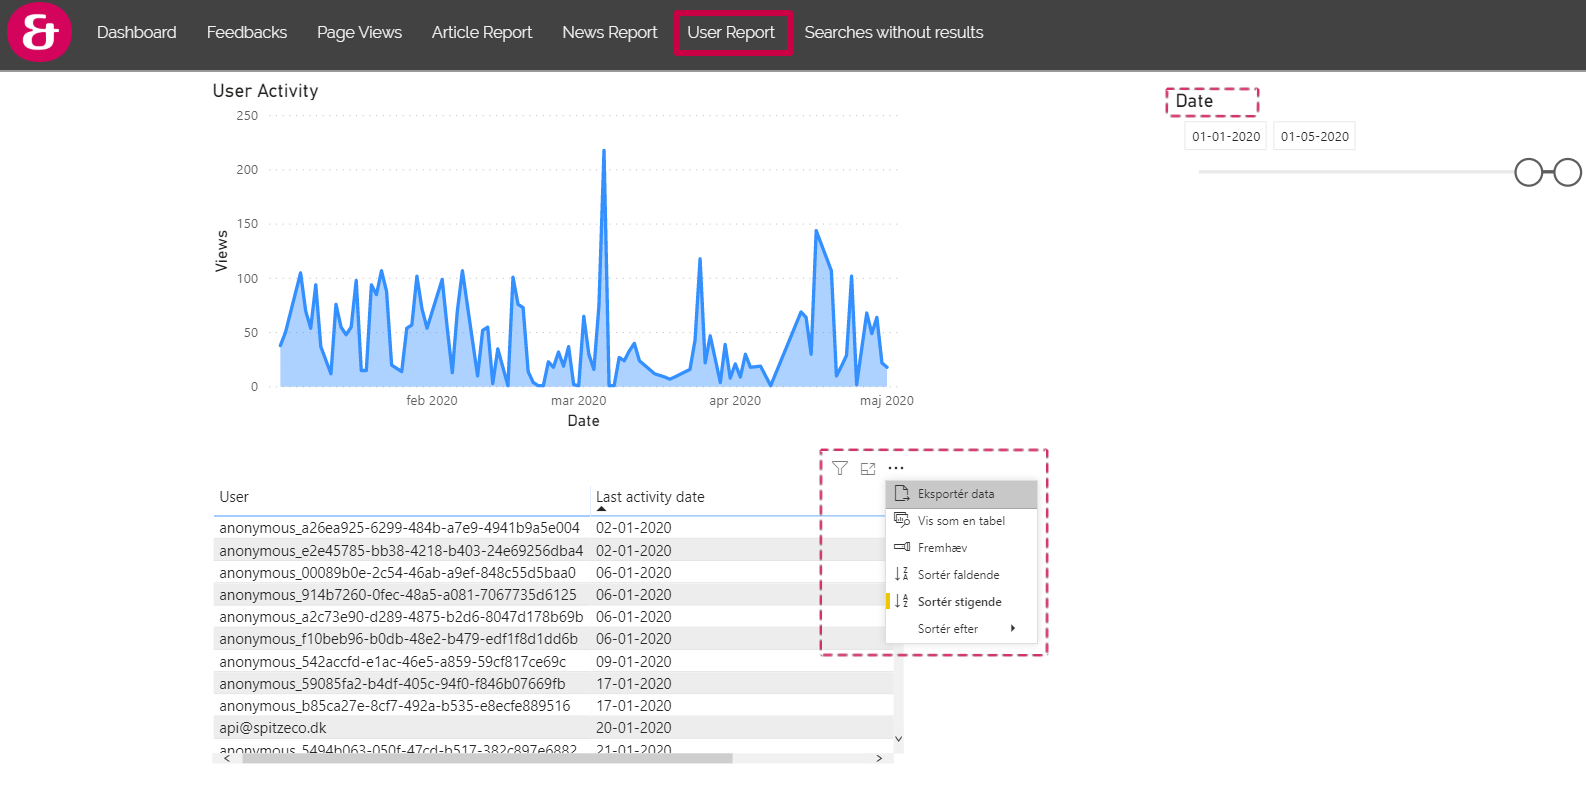The height and width of the screenshot is (796, 1586).
Task: Click the right handle of date slider
Action: coord(1567,173)
